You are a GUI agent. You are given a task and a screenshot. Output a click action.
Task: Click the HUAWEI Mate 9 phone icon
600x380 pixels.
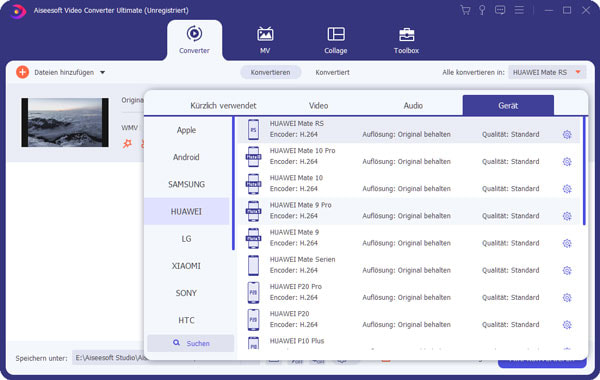253,238
